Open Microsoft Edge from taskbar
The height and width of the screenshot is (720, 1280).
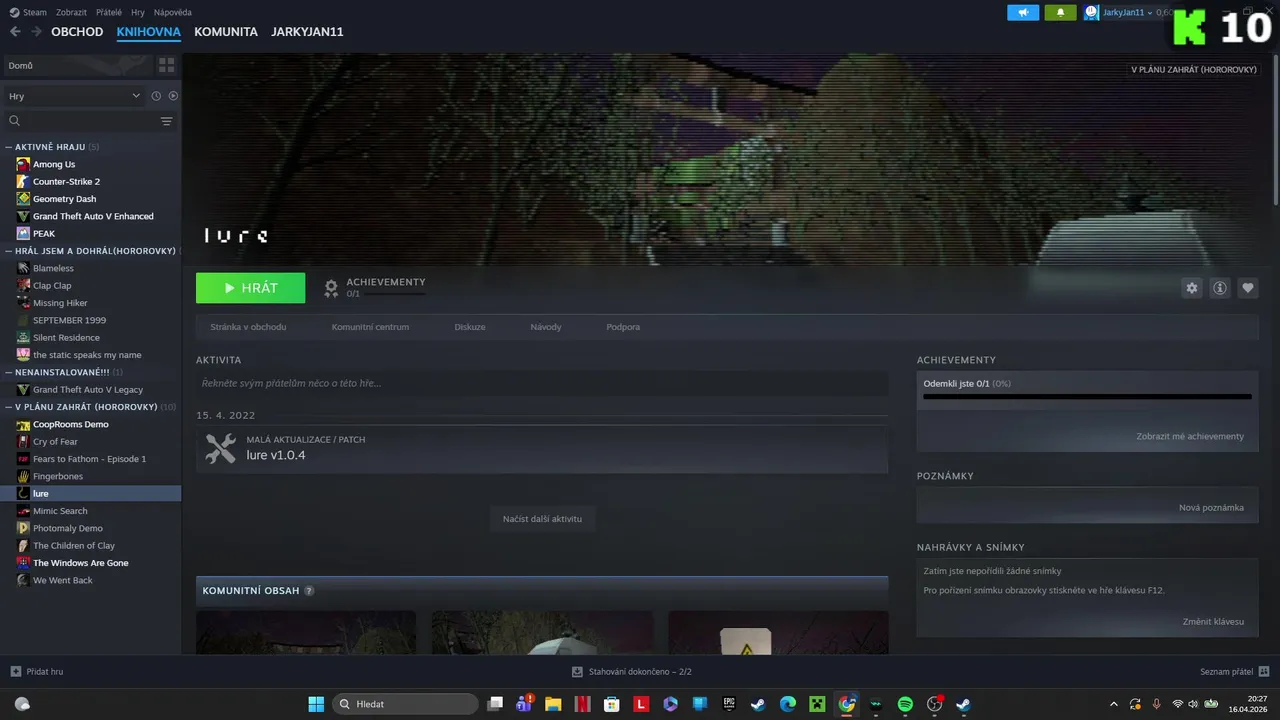[x=788, y=704]
